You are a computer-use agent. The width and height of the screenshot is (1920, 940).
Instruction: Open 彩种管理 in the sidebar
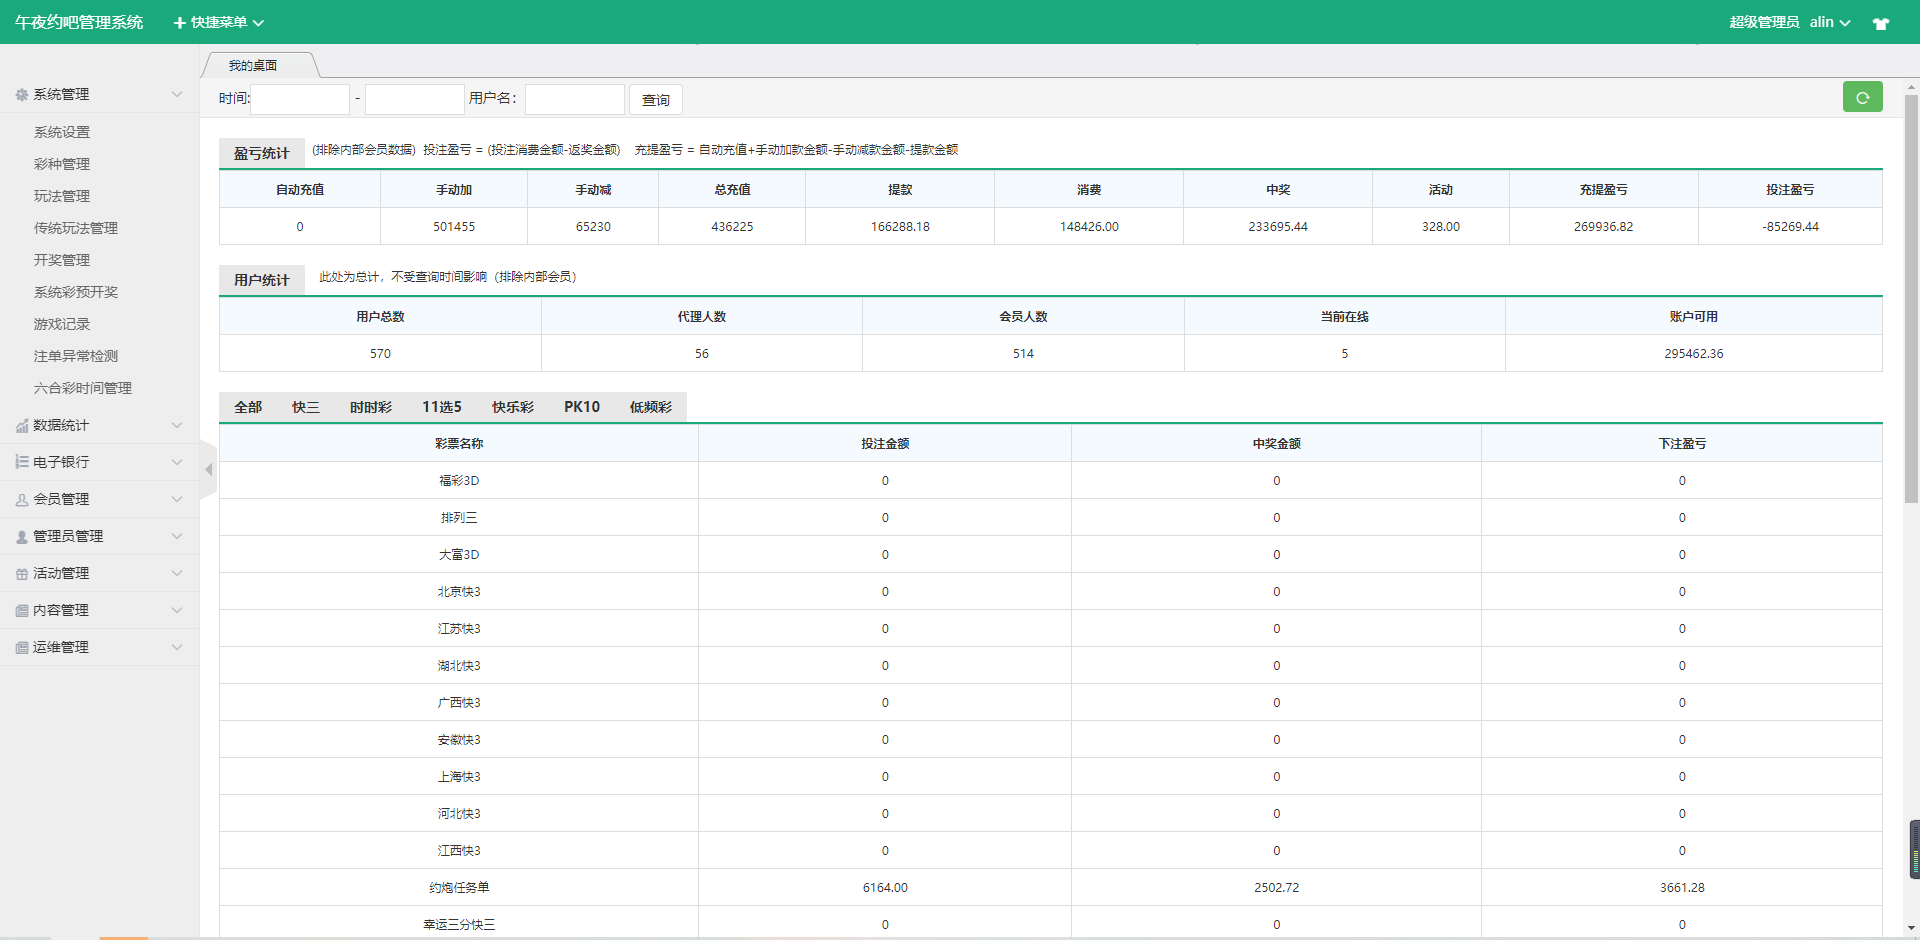tap(62, 164)
